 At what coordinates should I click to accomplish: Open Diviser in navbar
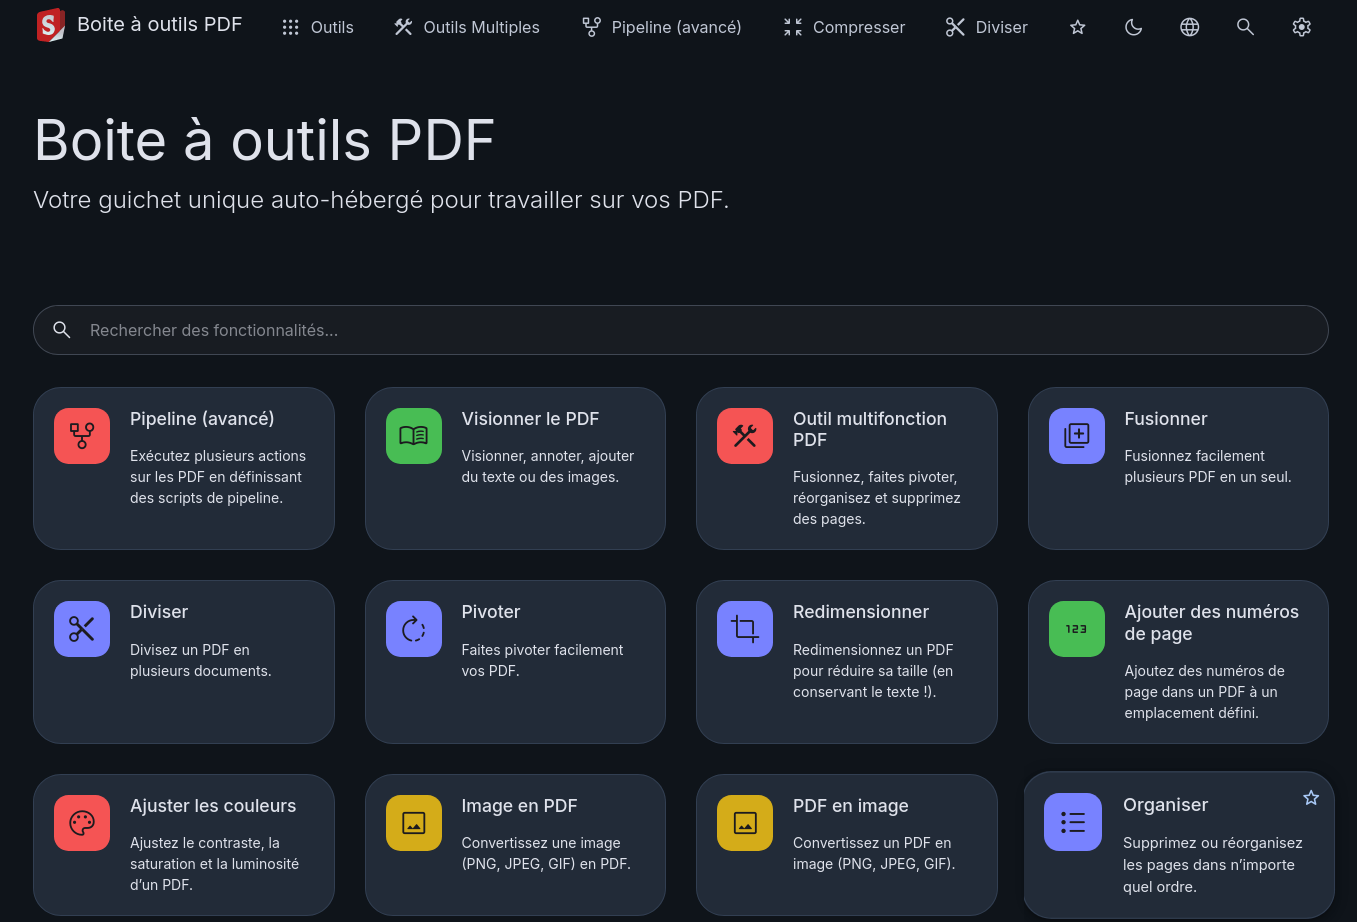[987, 27]
